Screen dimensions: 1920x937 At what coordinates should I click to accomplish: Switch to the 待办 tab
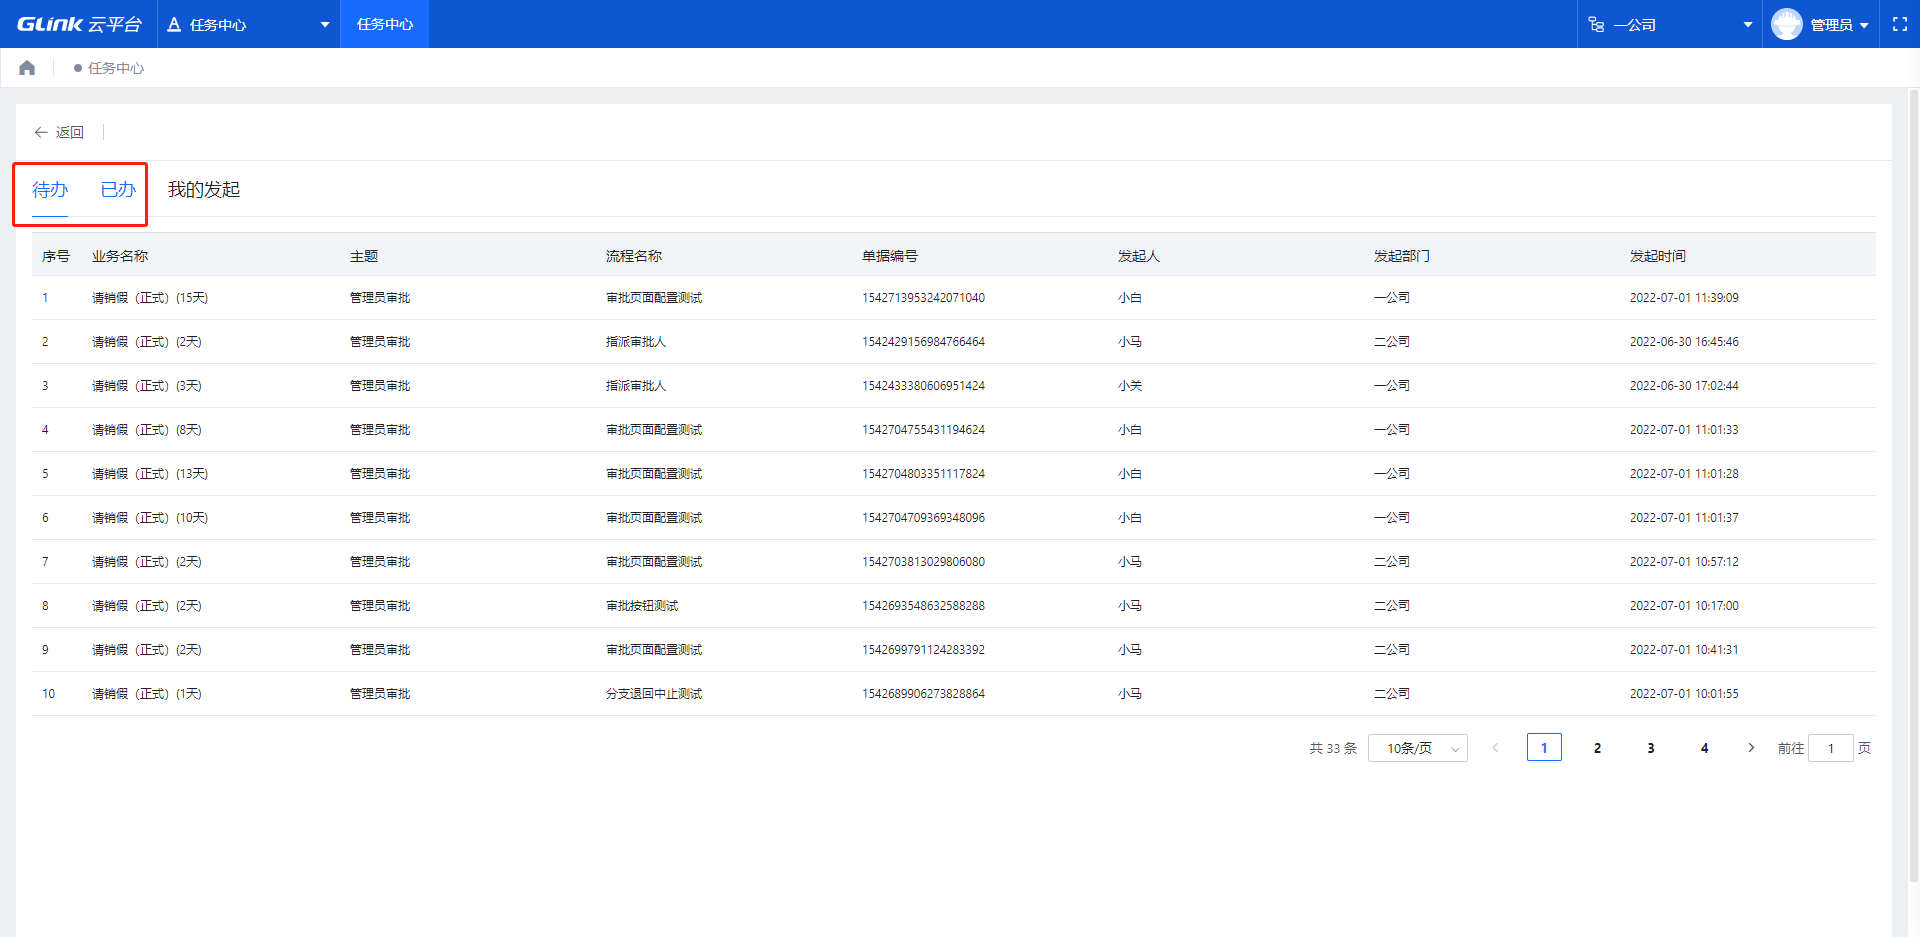pos(50,190)
